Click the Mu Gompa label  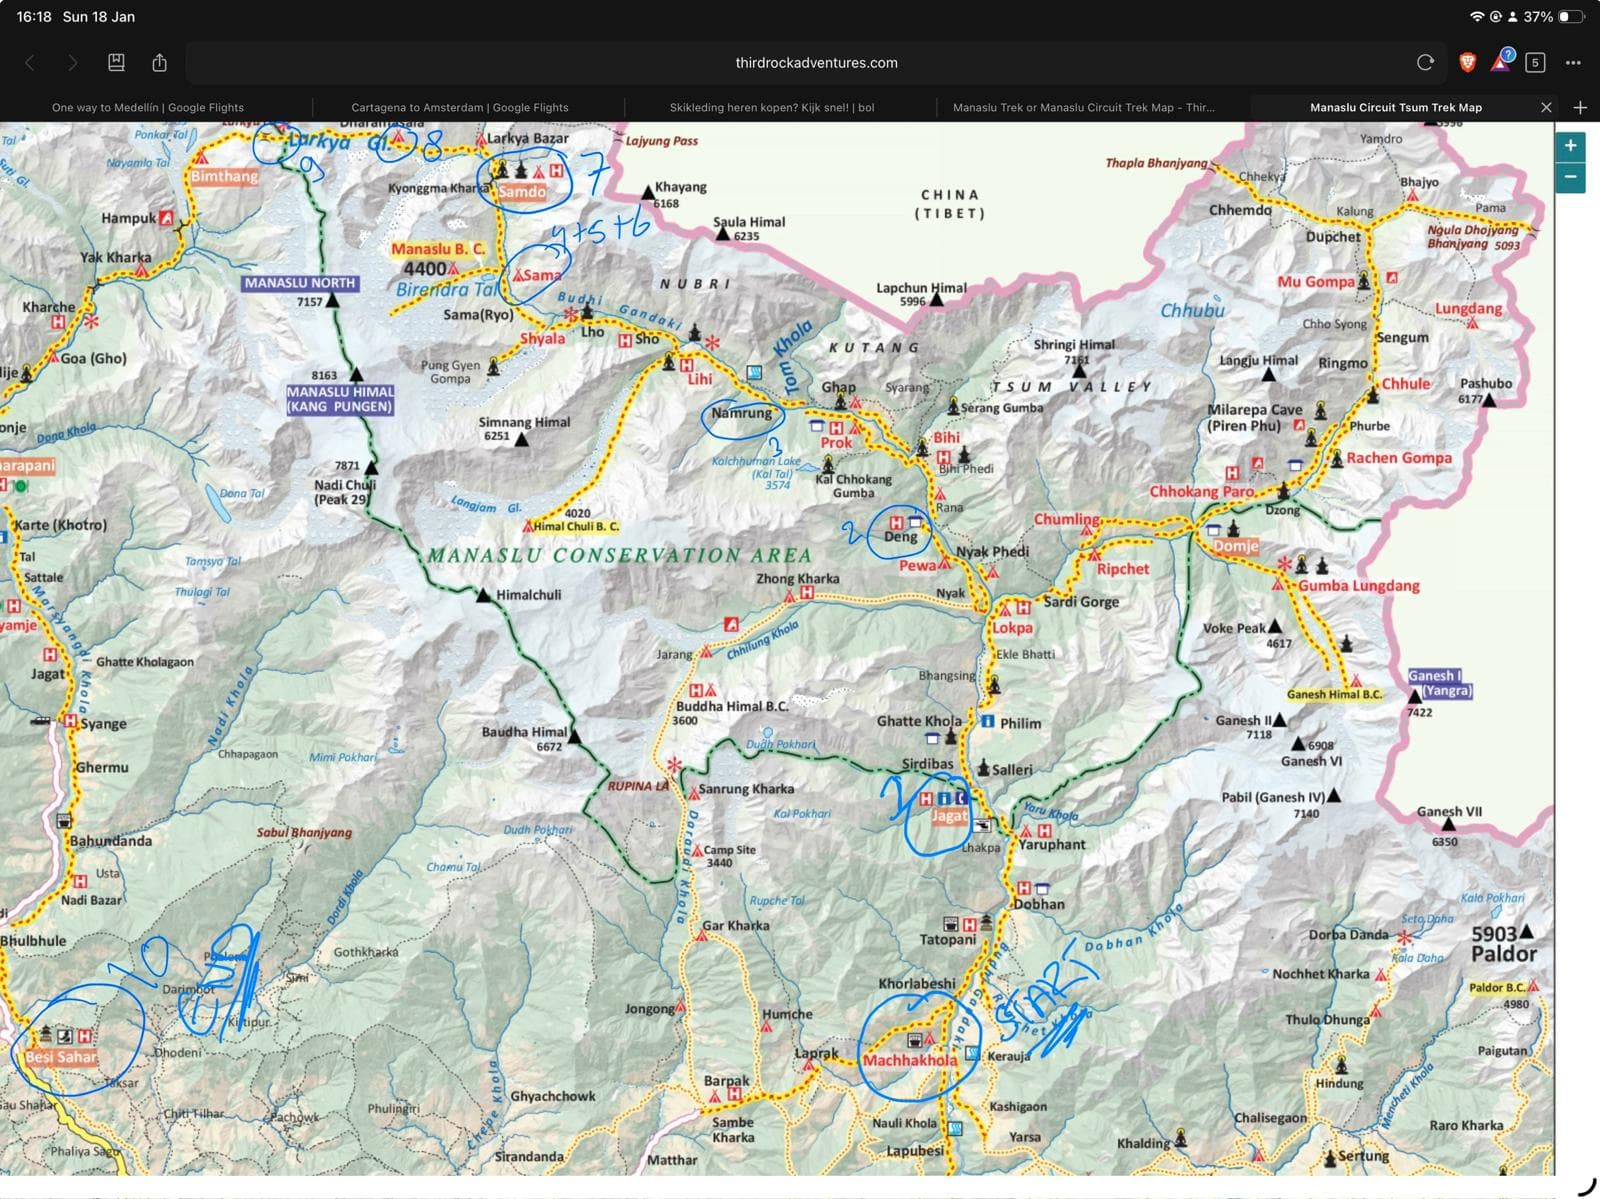[x=1316, y=282]
